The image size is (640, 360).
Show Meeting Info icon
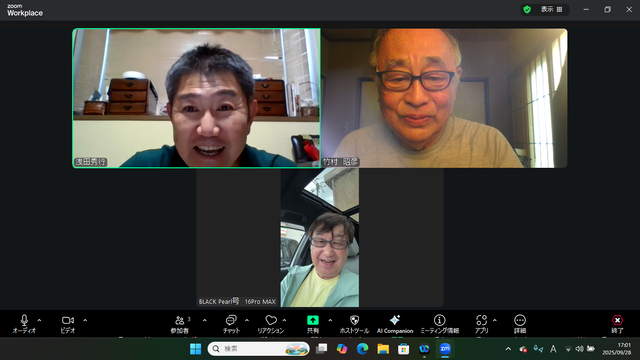[x=440, y=320]
